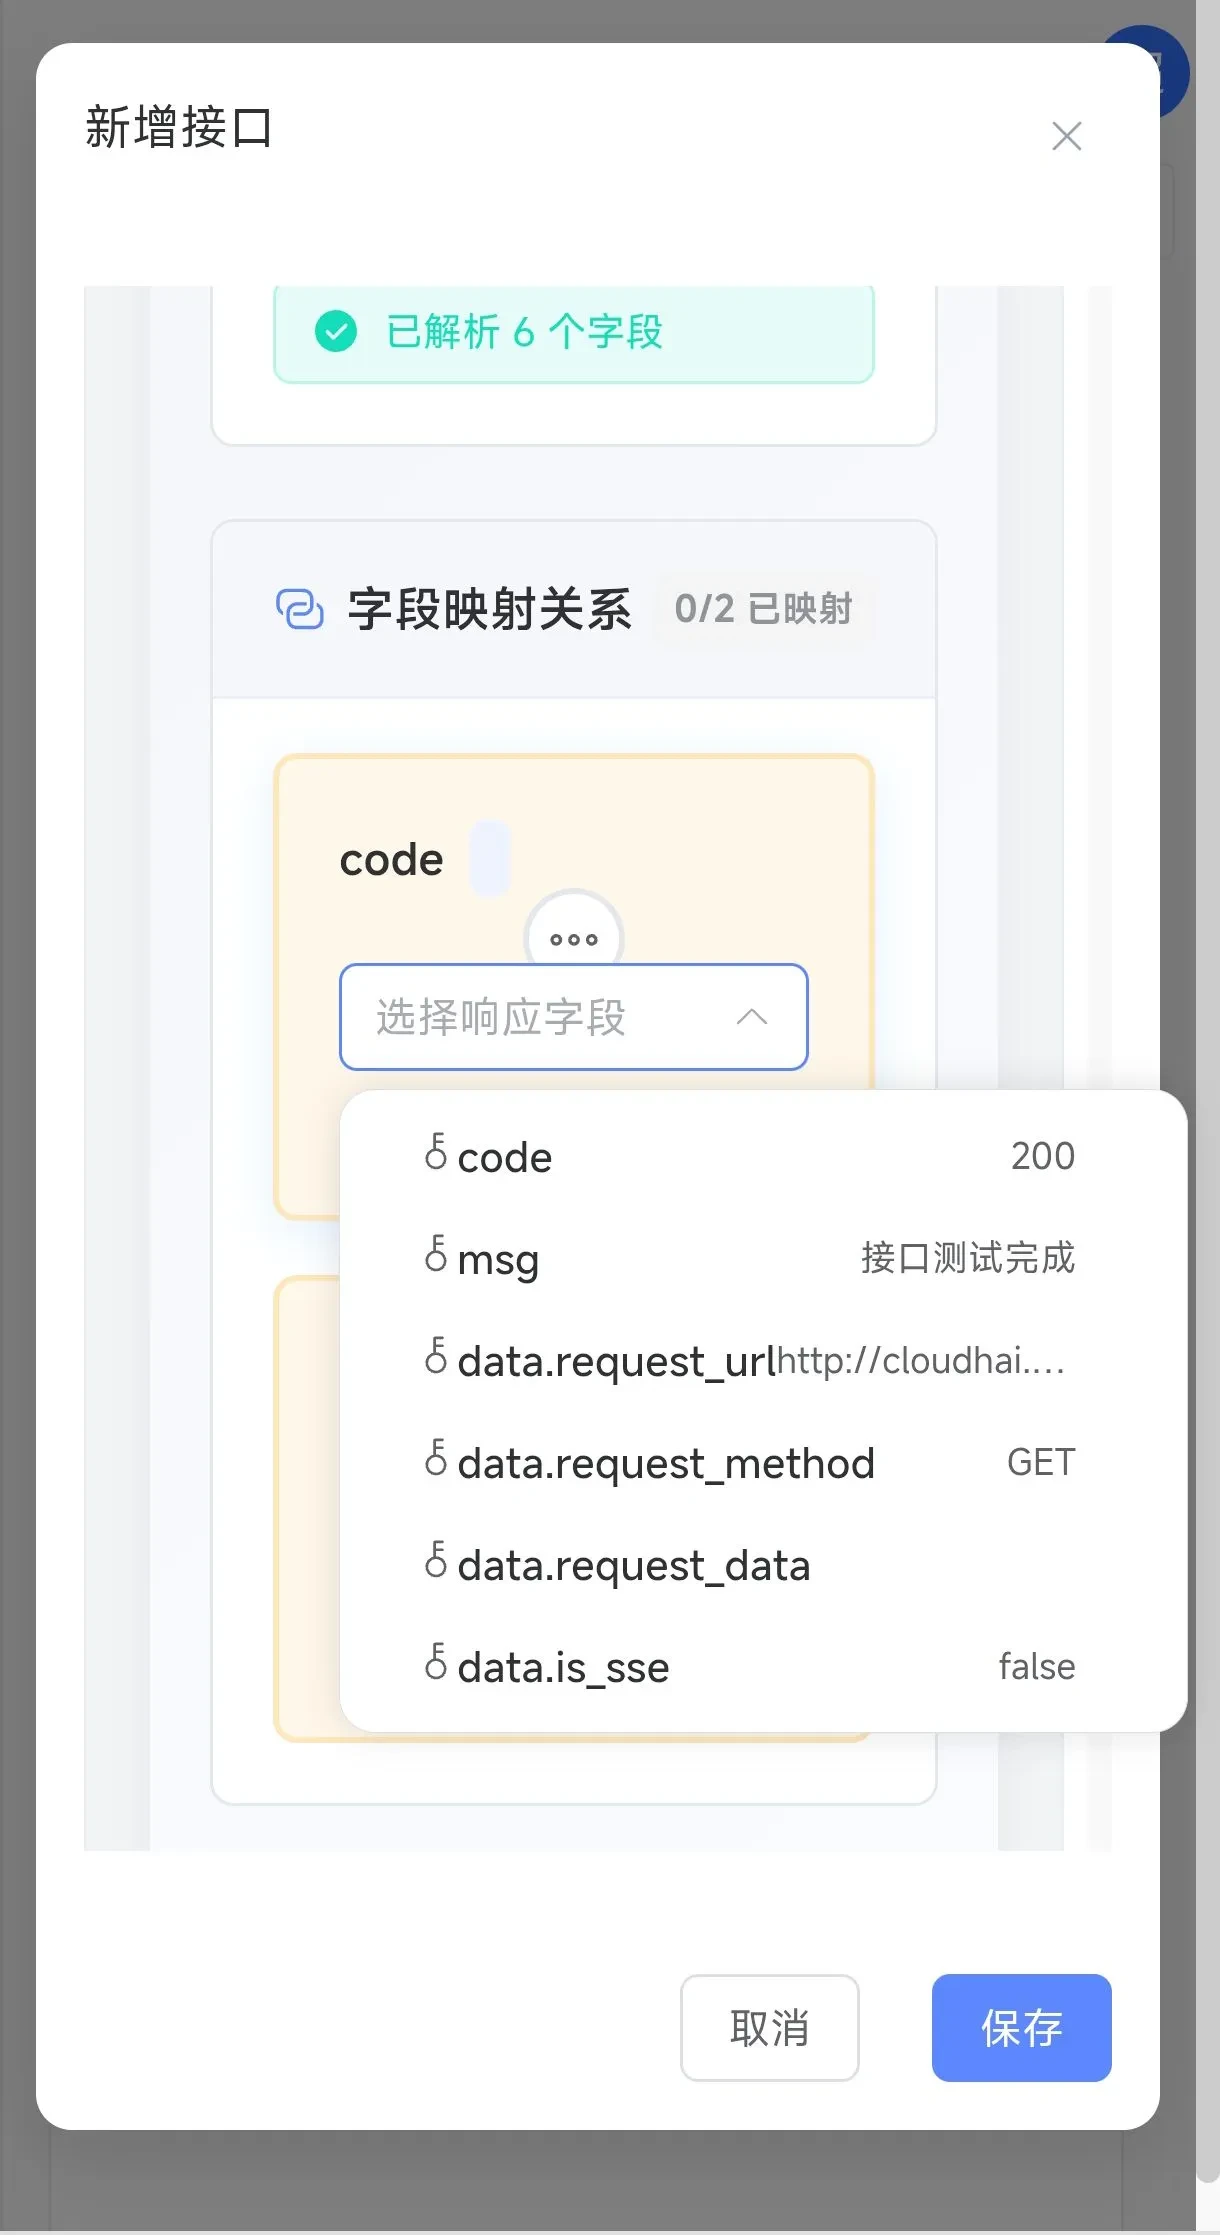The image size is (1220, 2235).
Task: Click the page scrollbar on right edge
Action: click(1208, 1100)
